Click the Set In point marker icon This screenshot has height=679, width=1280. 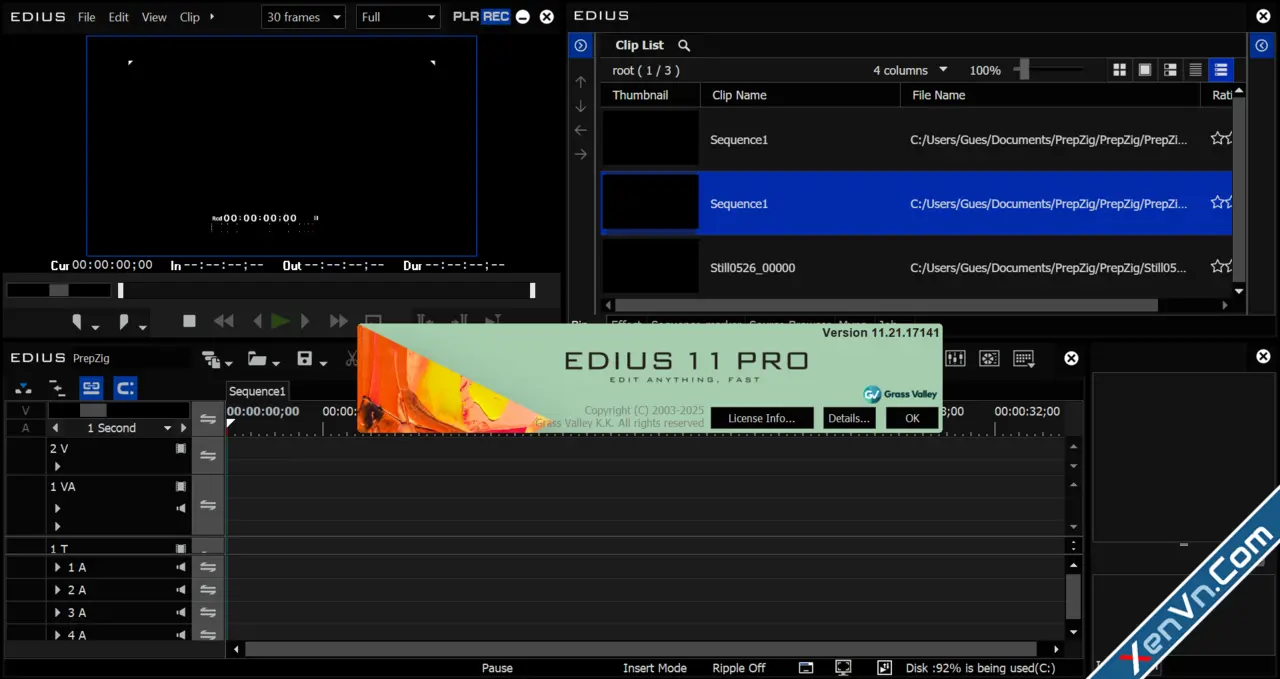[77, 322]
